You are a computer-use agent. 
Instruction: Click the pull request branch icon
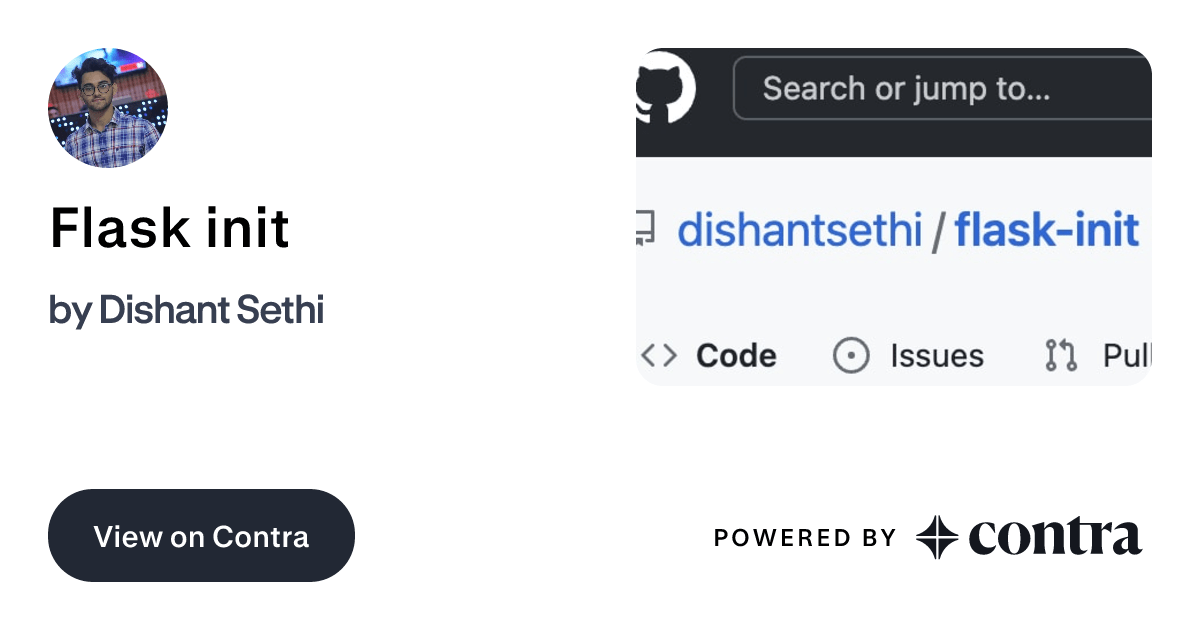tap(1060, 356)
